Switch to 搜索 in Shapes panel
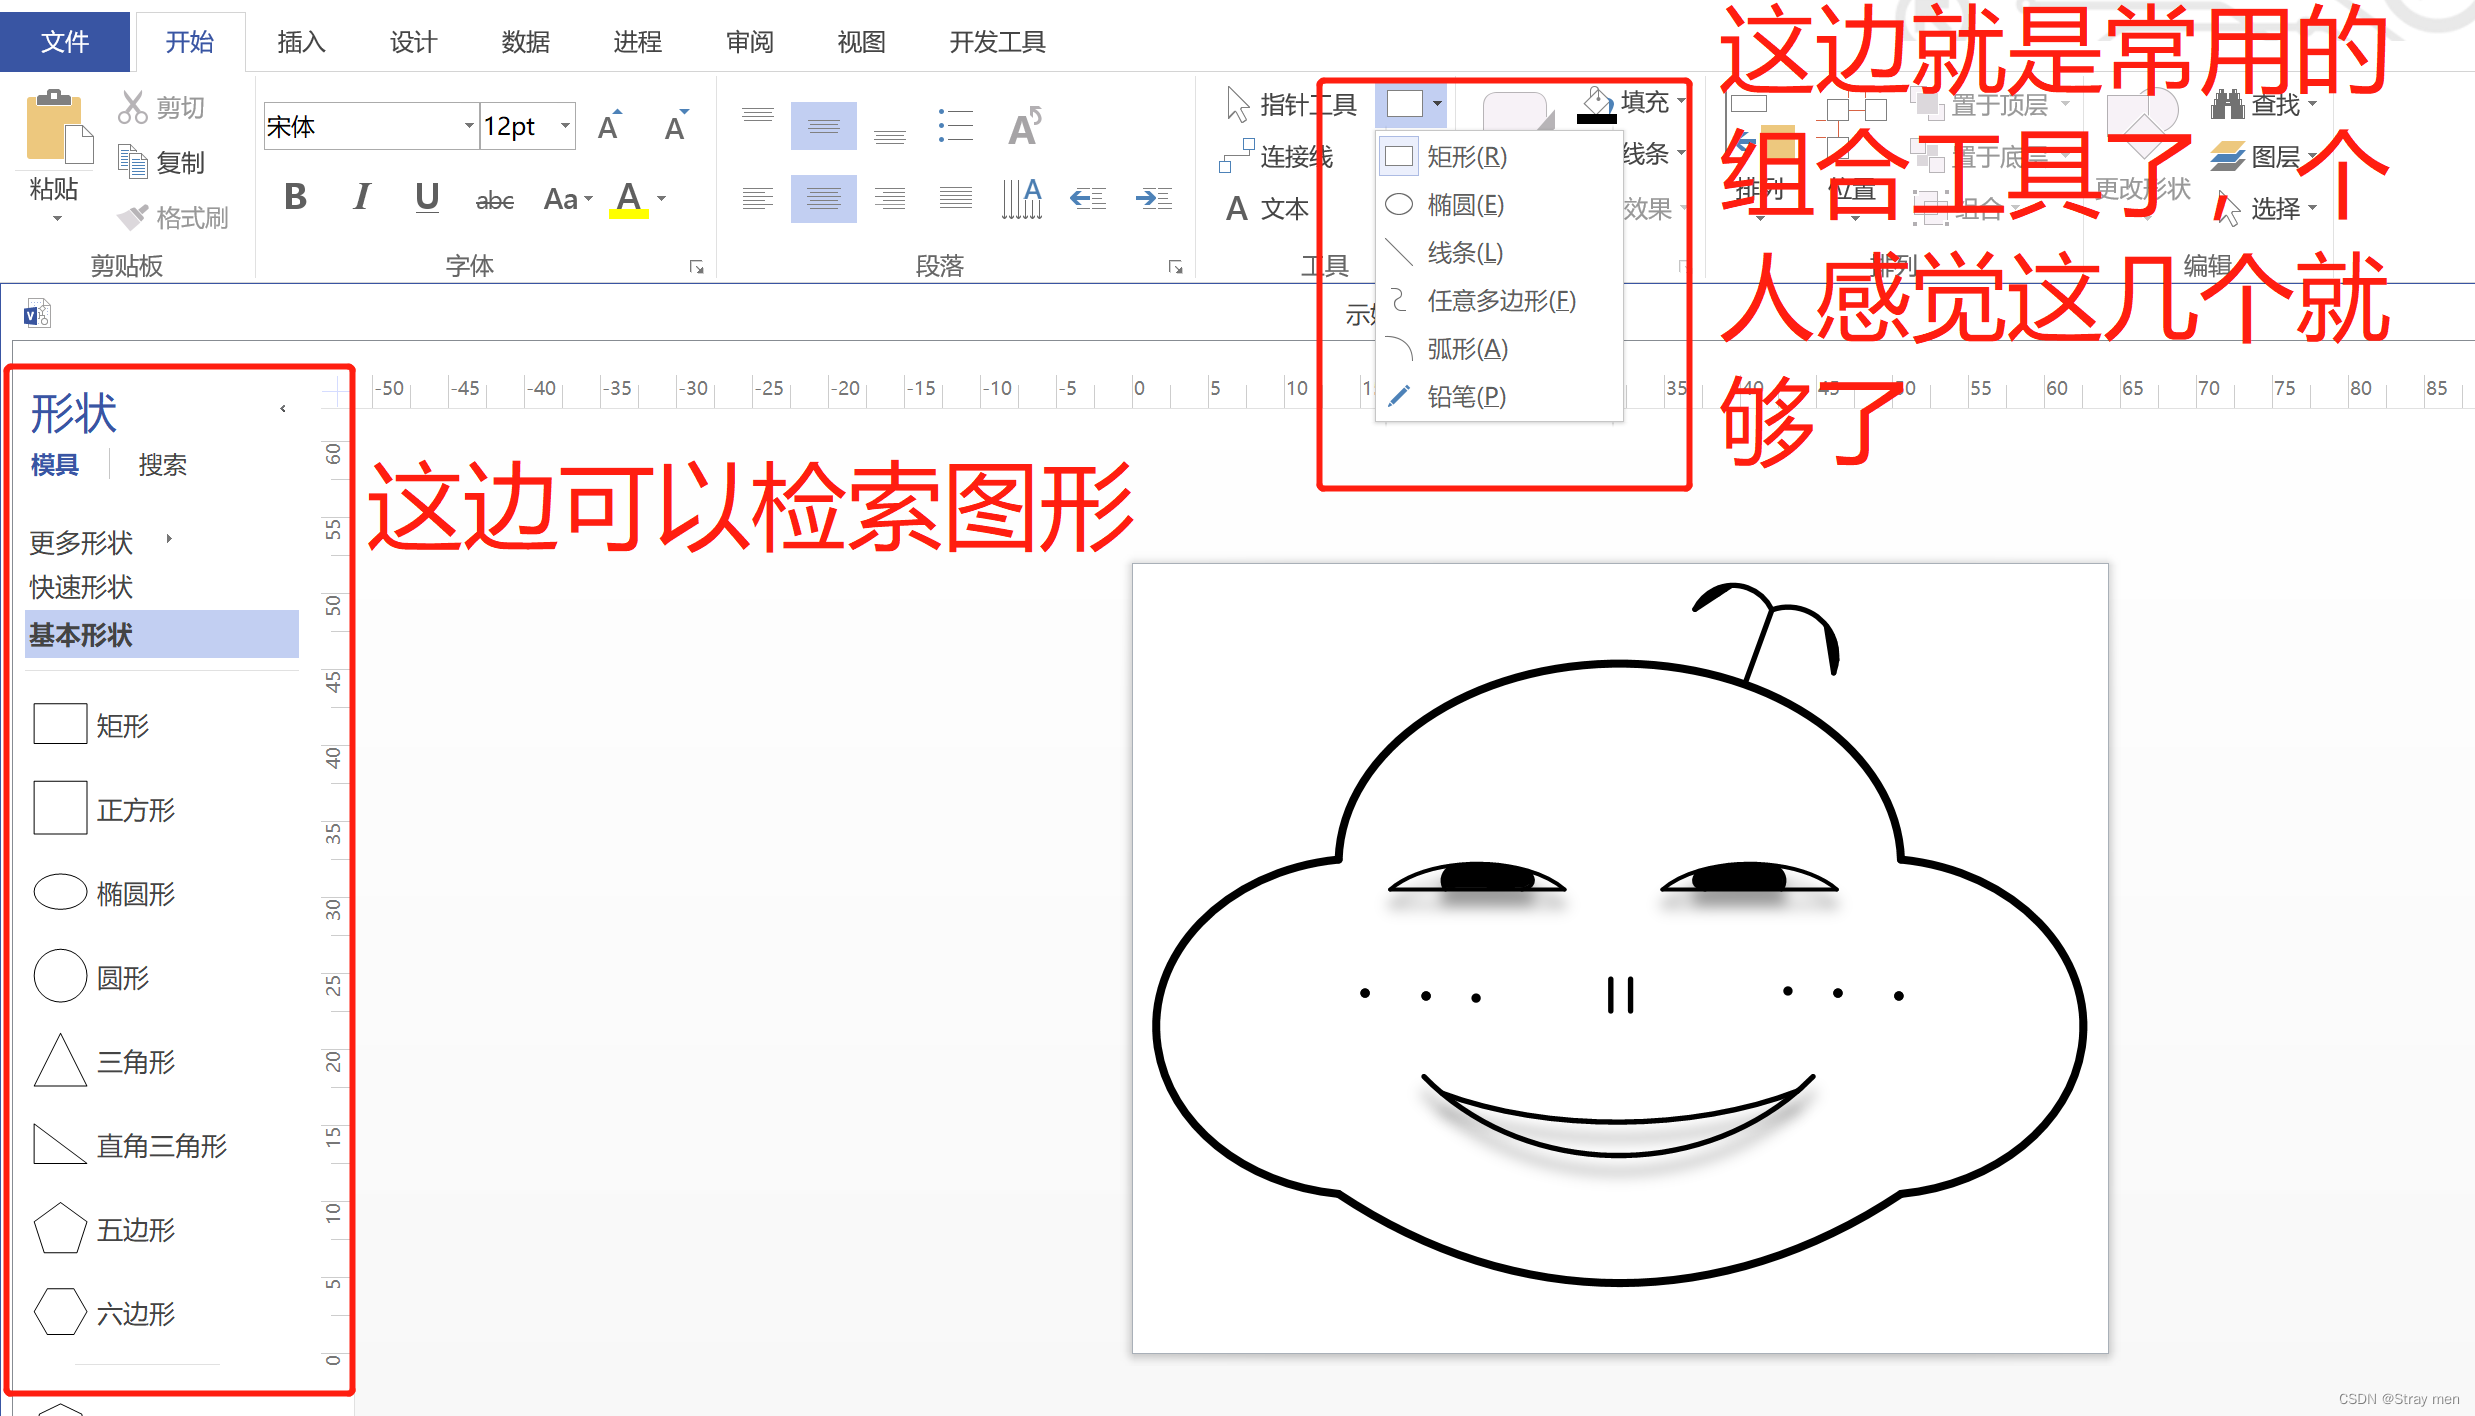The image size is (2475, 1416). [162, 464]
